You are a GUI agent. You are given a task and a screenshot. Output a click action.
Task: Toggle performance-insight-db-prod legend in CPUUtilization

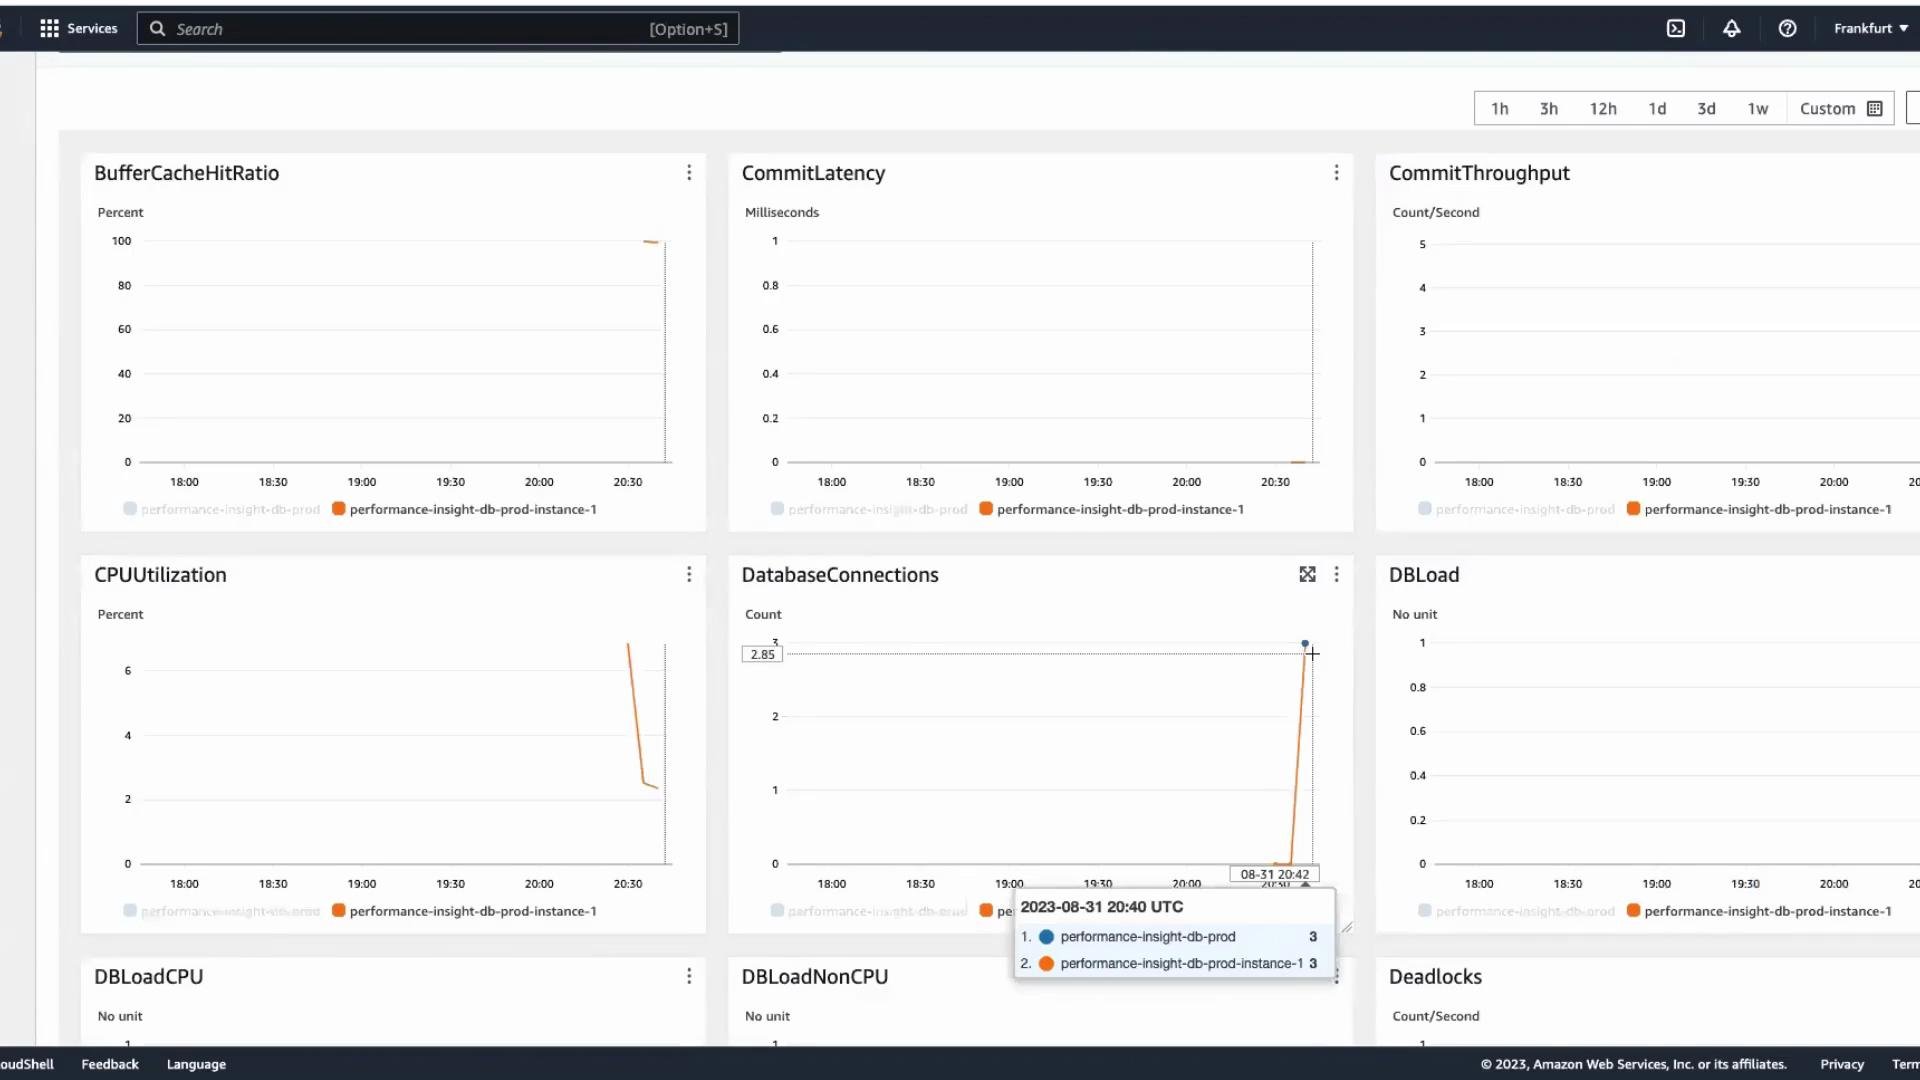(x=221, y=911)
